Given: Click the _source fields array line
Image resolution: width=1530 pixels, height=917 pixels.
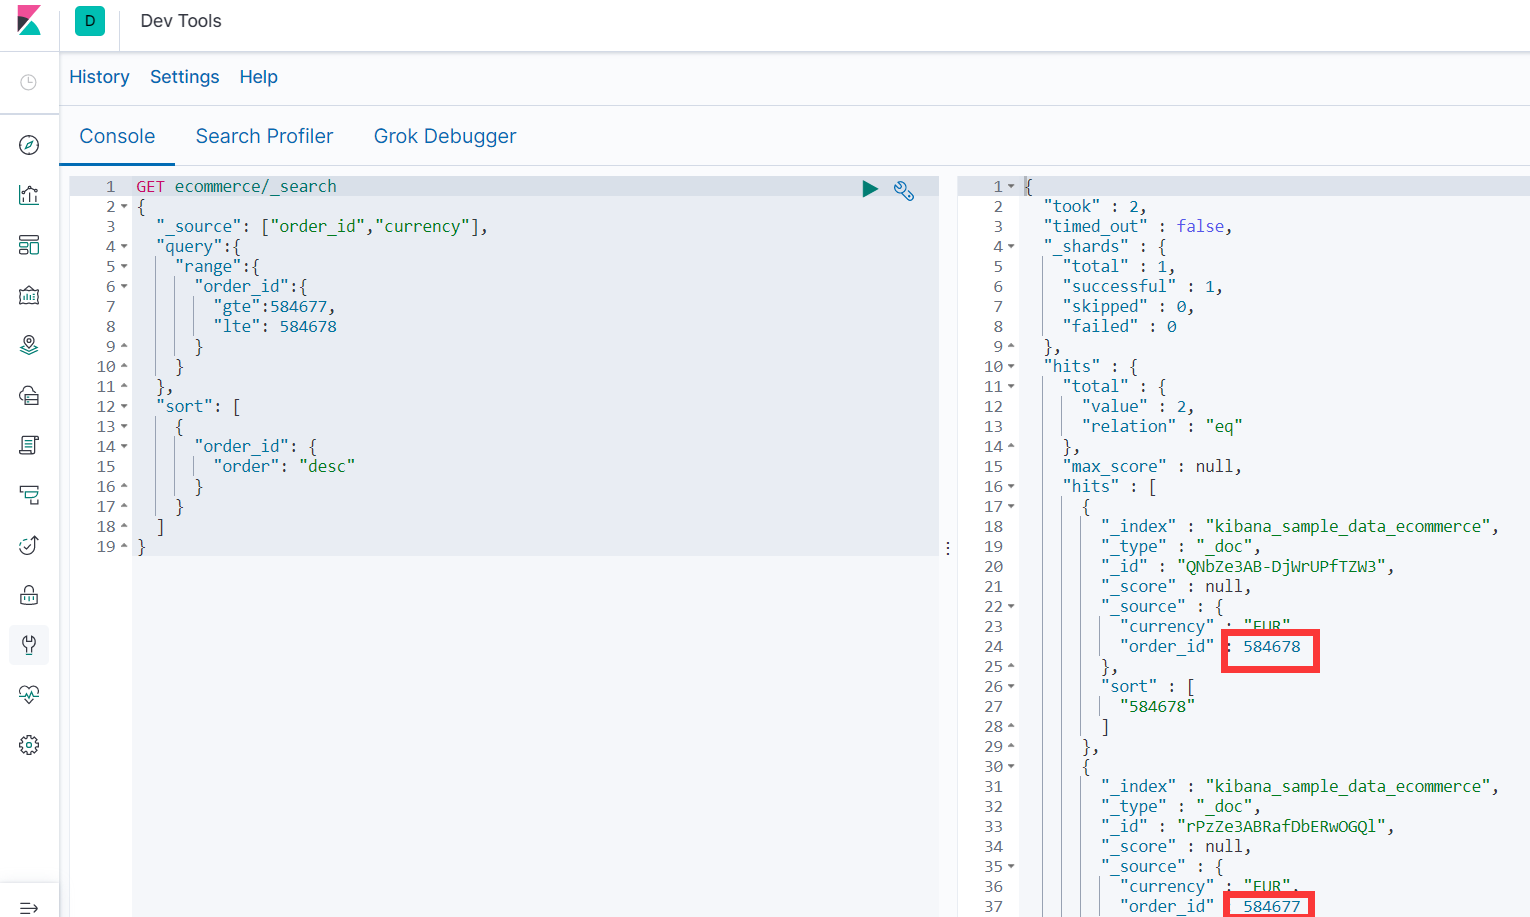Looking at the screenshot, I should coord(322,226).
